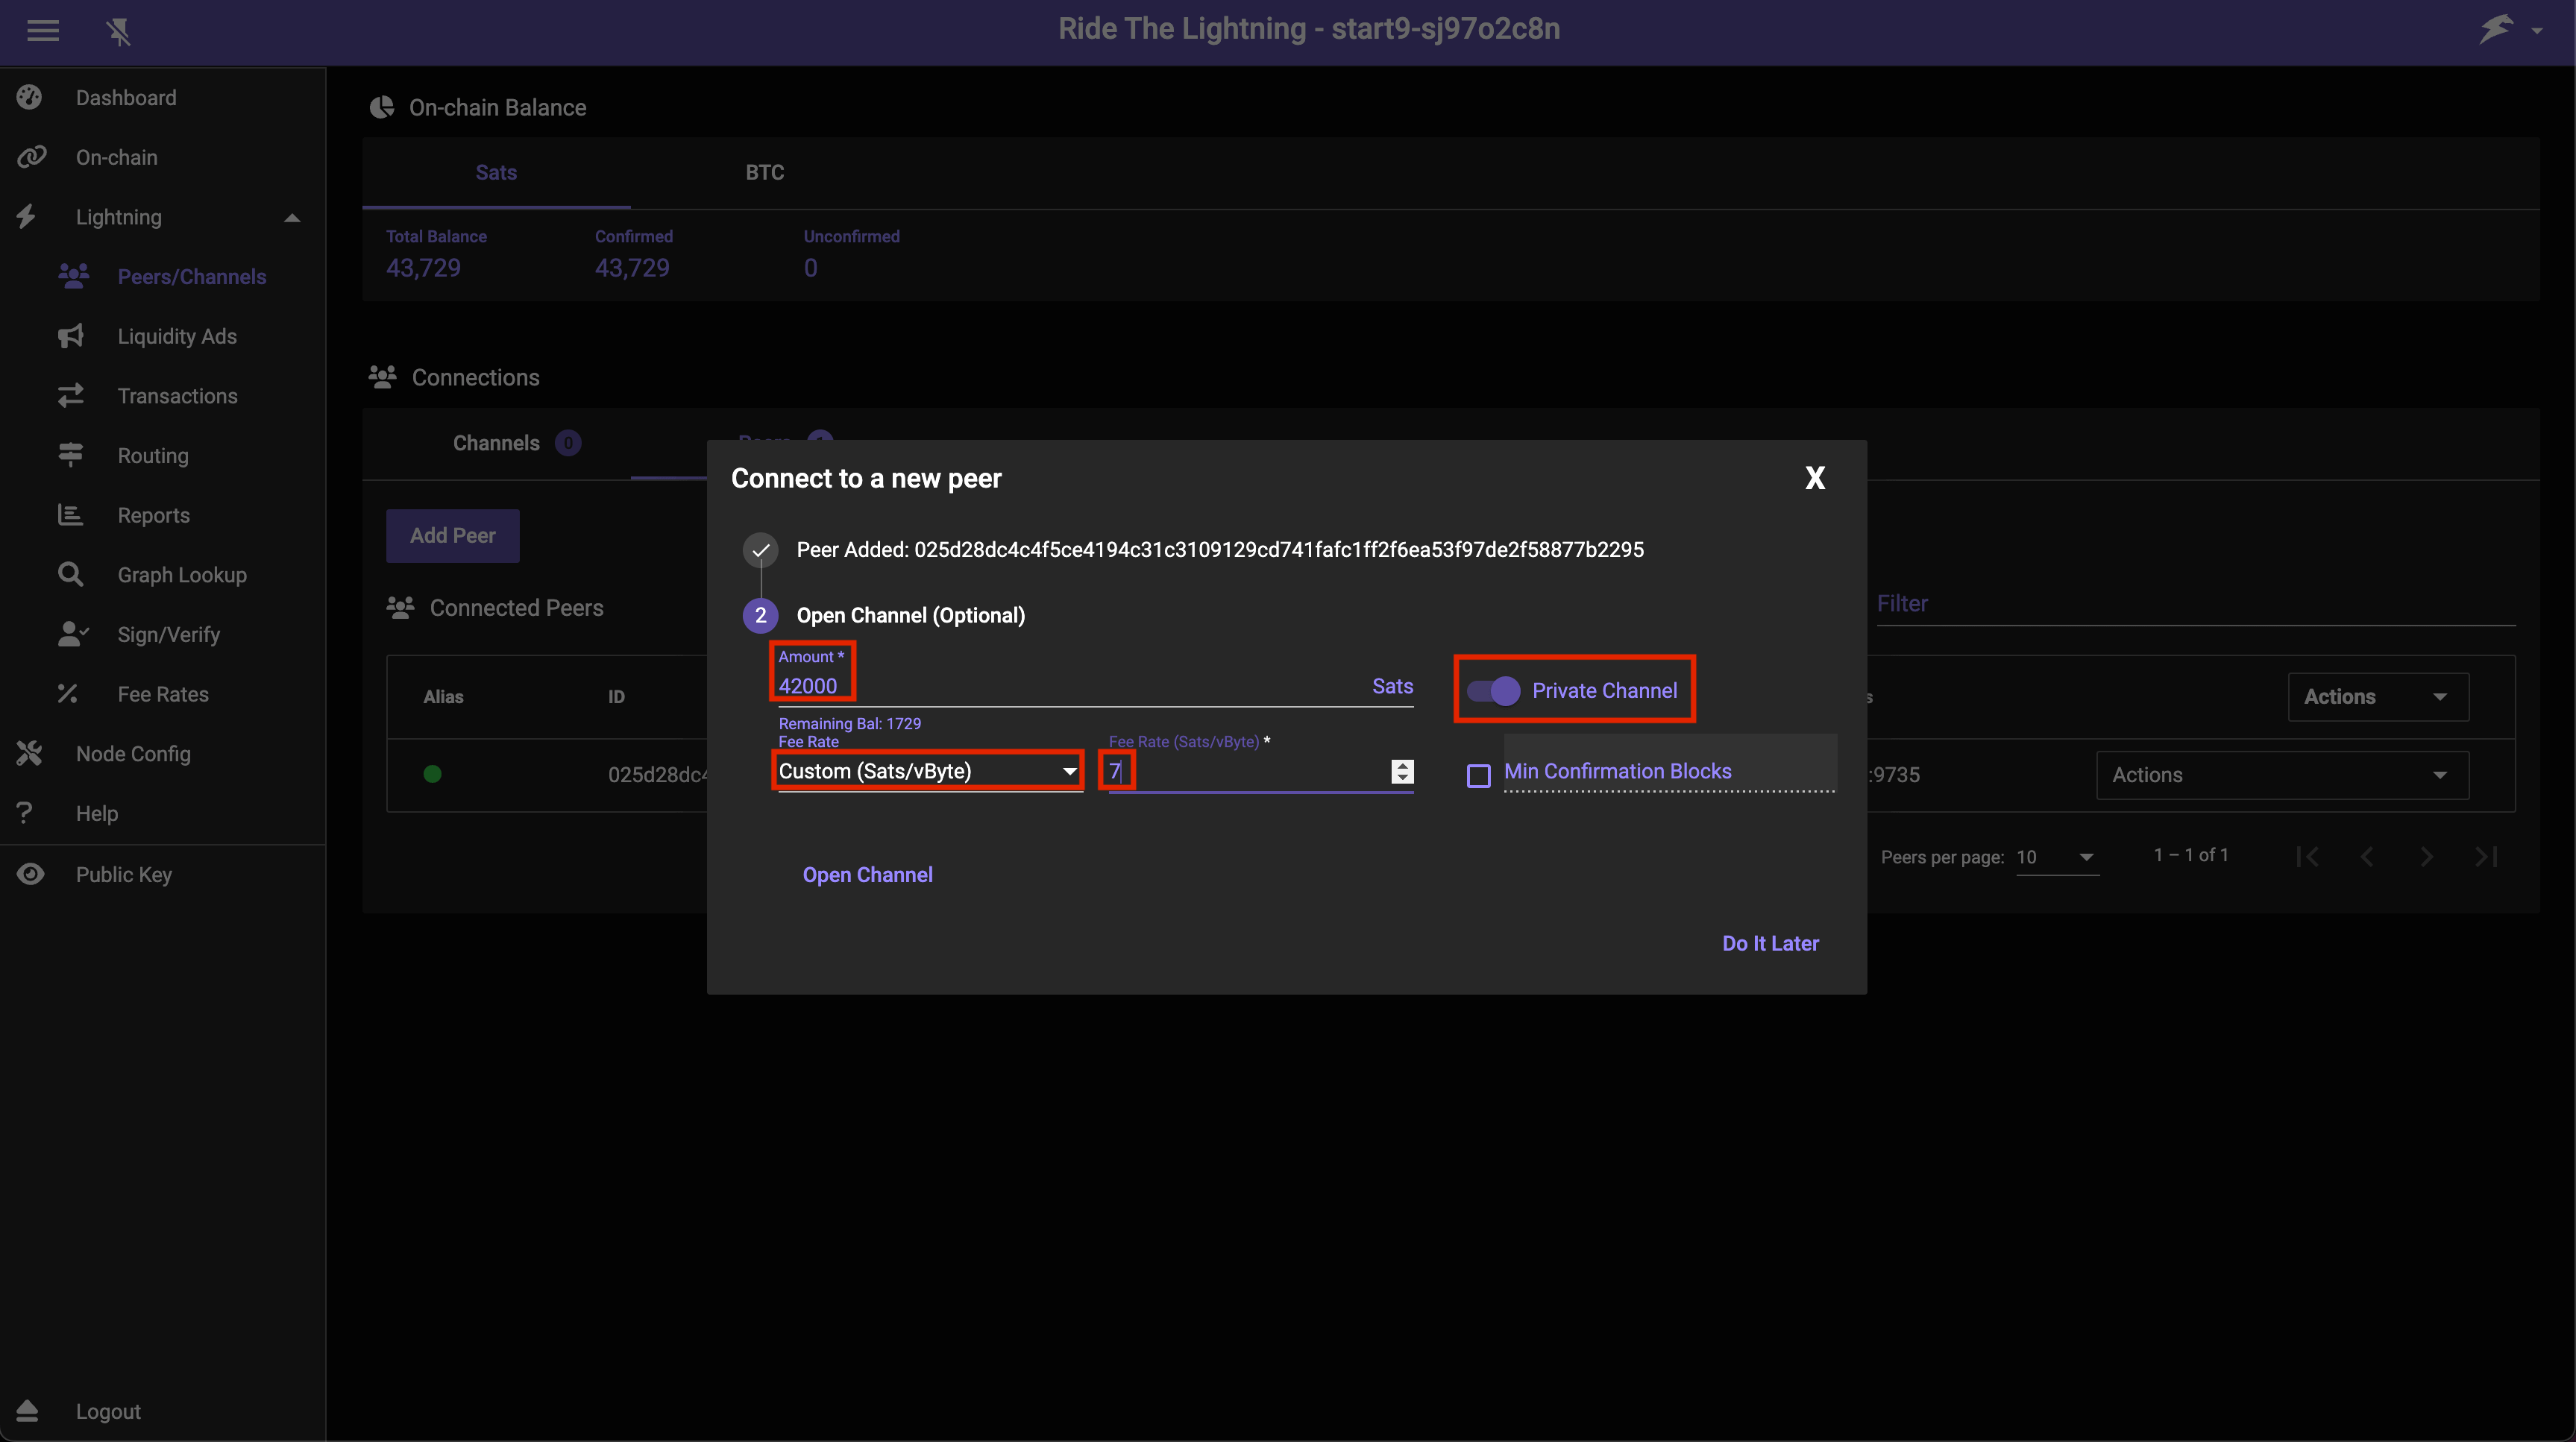The height and width of the screenshot is (1442, 2576).
Task: Select the Channels tab under Connections
Action: point(495,443)
